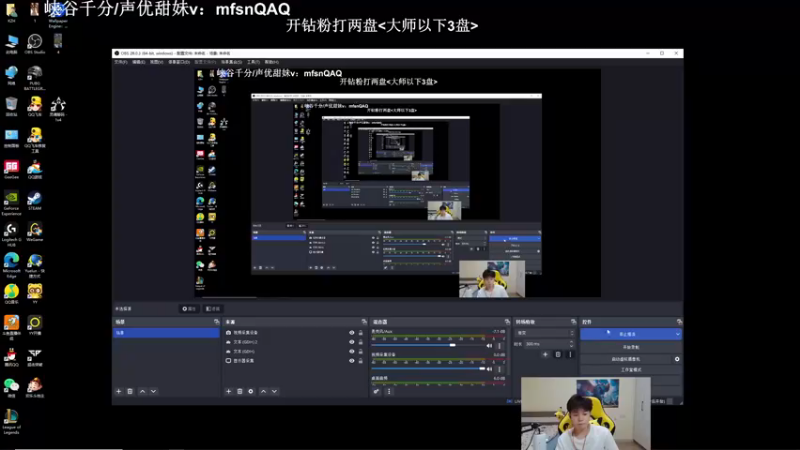Screen dimensions: 800x450
Task: Move the scene up with arrow icon
Action: pos(142,391)
